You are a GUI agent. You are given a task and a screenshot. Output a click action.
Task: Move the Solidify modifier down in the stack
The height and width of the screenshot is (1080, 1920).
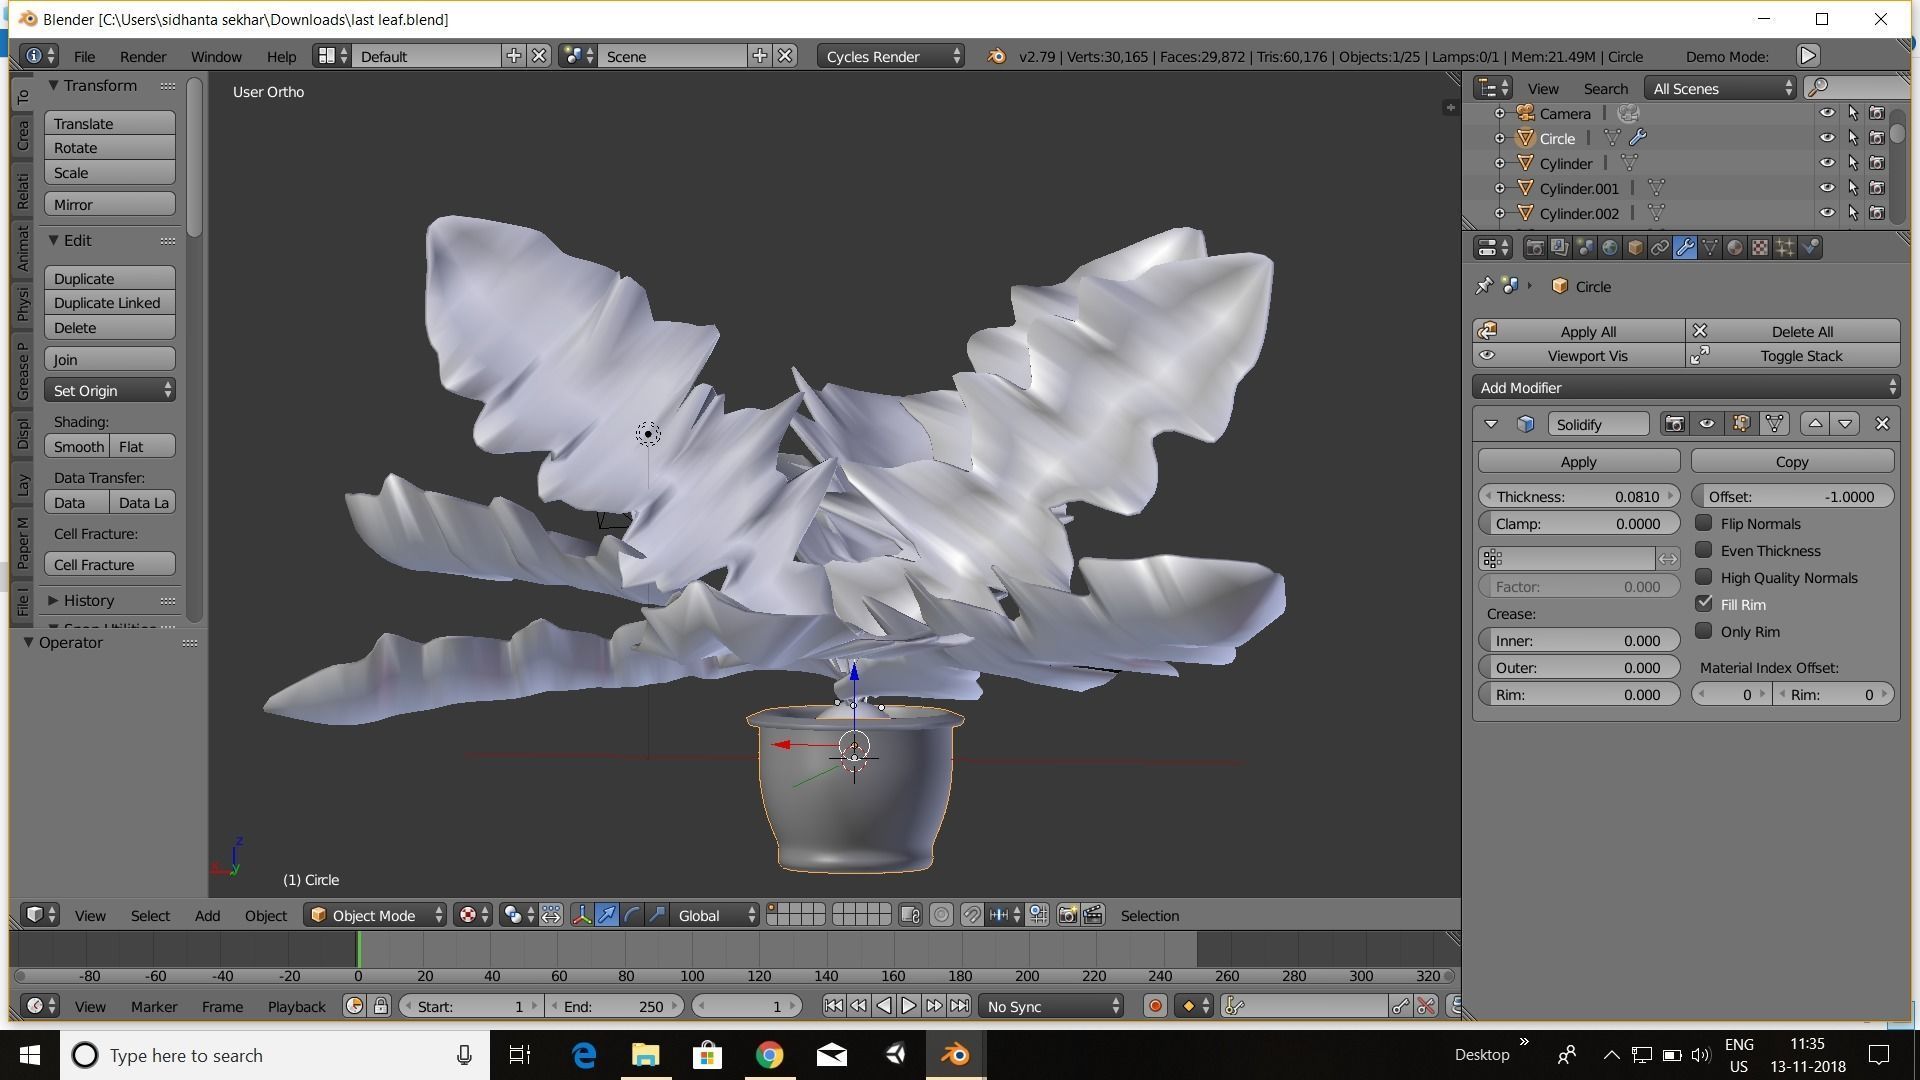click(1845, 424)
